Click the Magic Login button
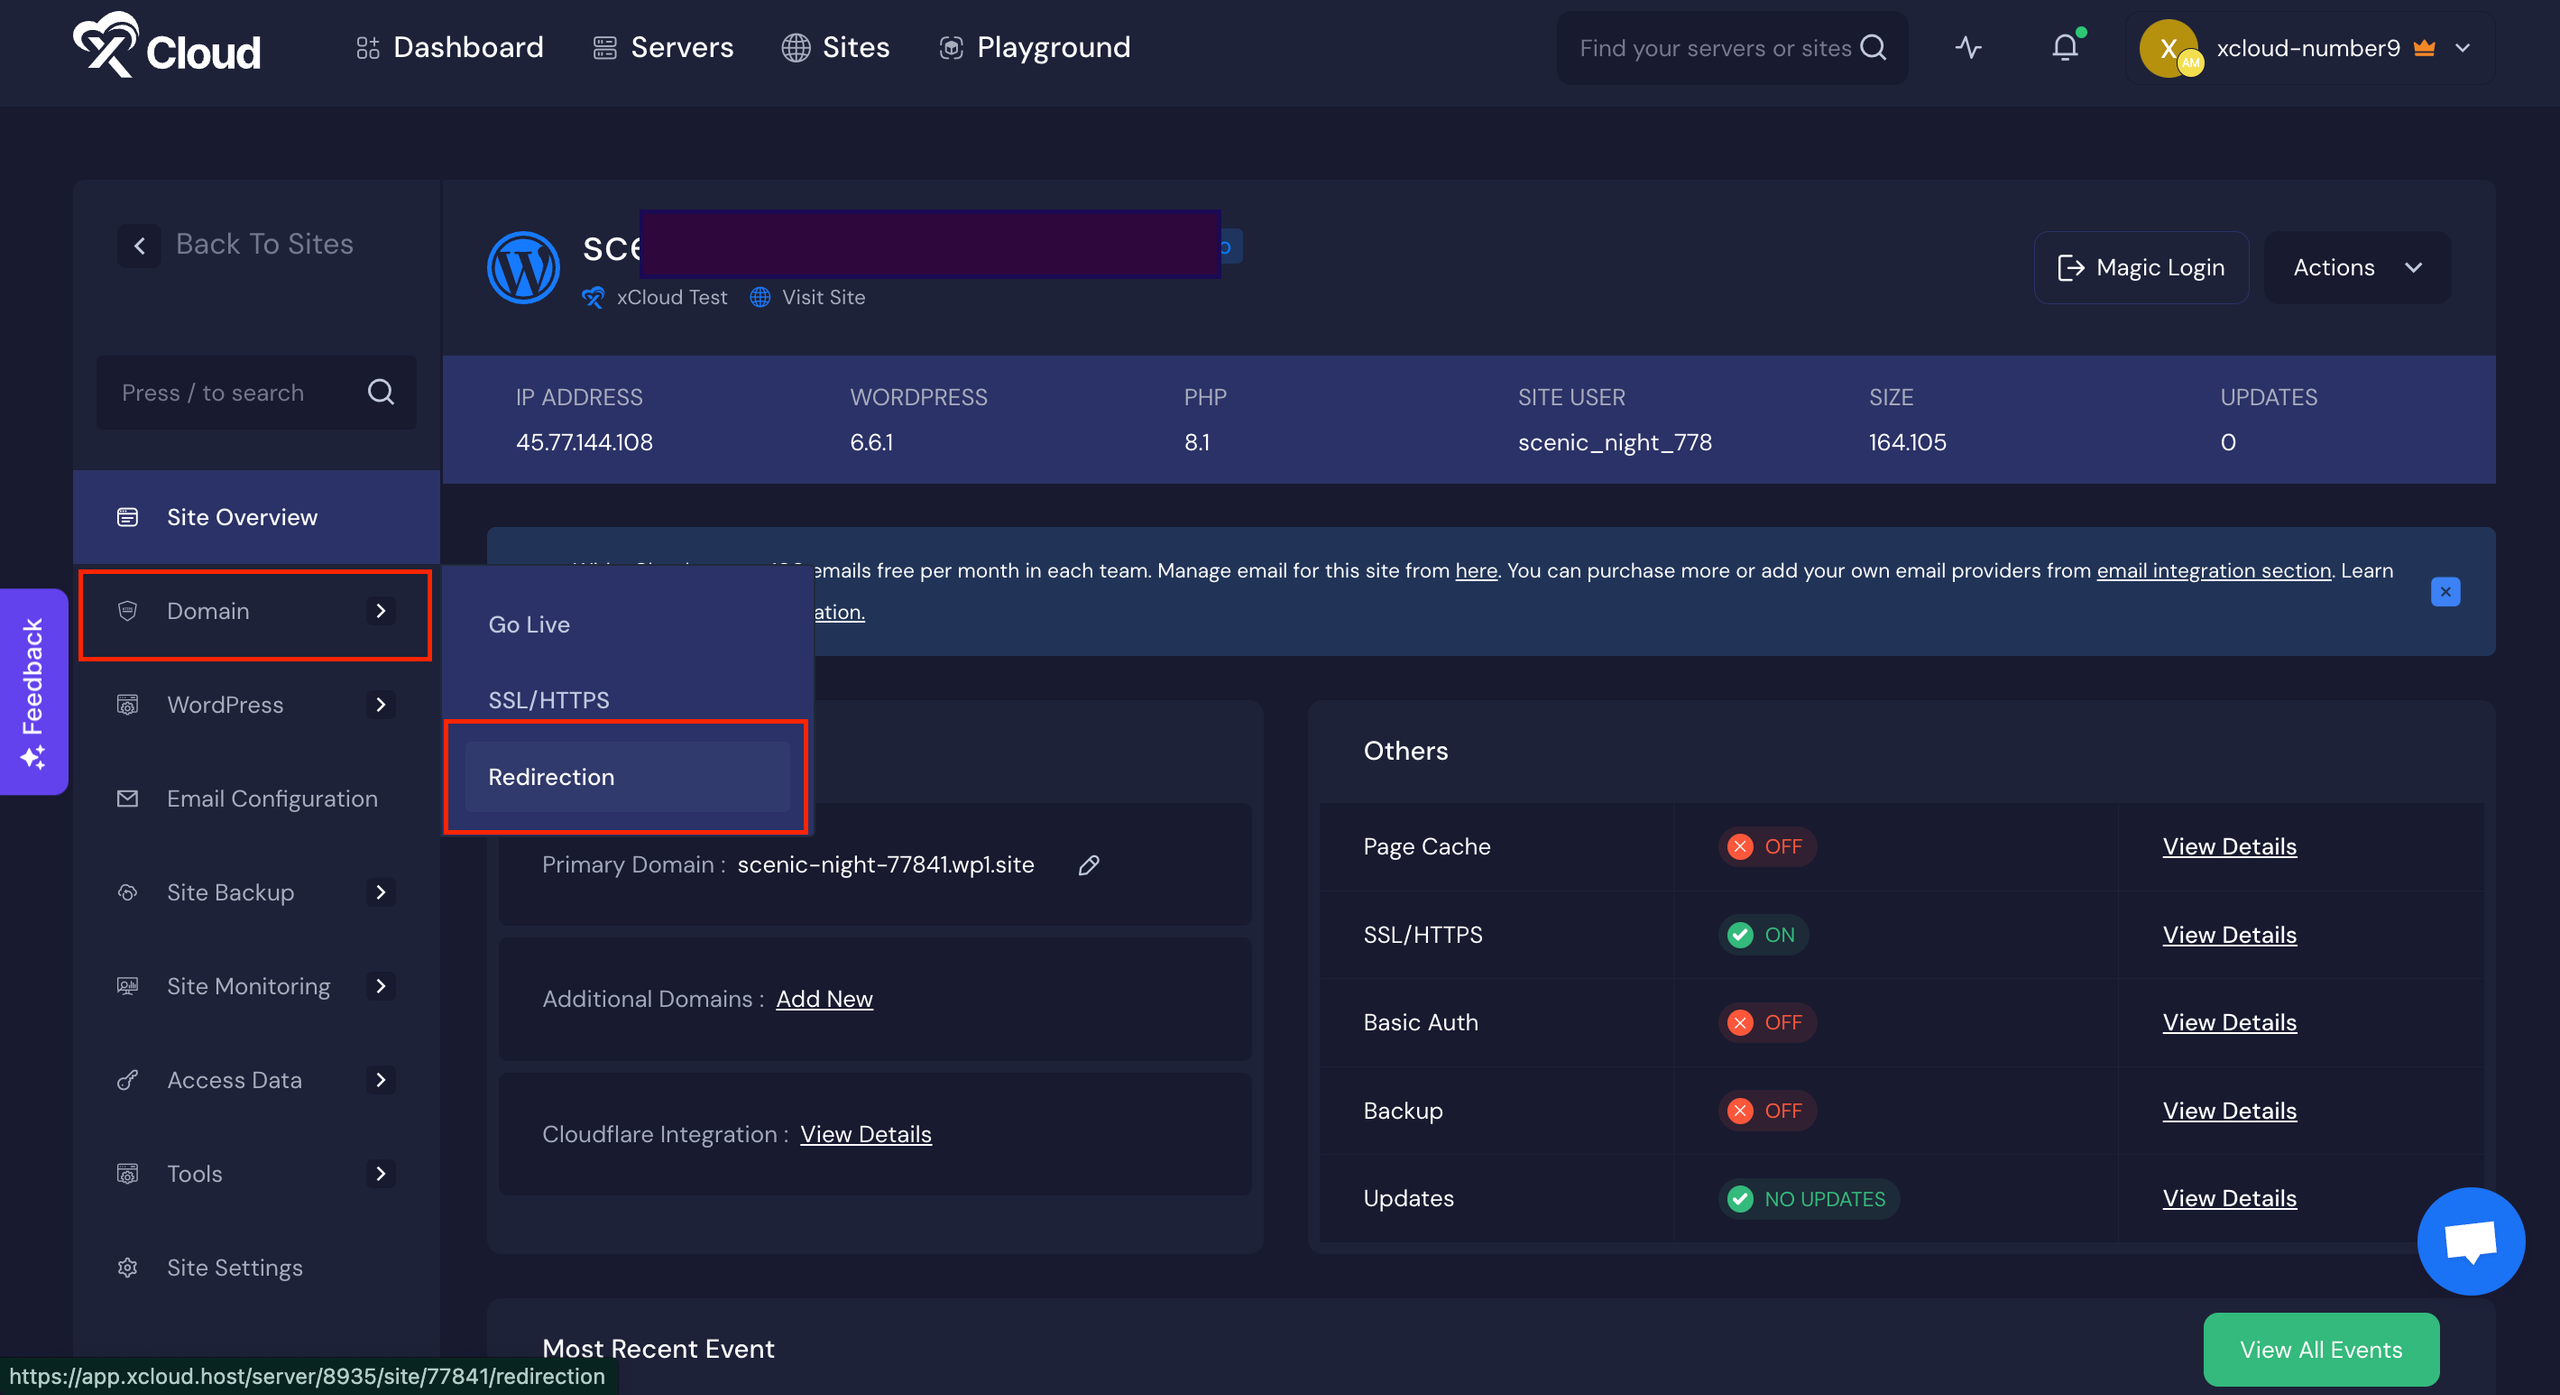The height and width of the screenshot is (1395, 2560). [2141, 268]
